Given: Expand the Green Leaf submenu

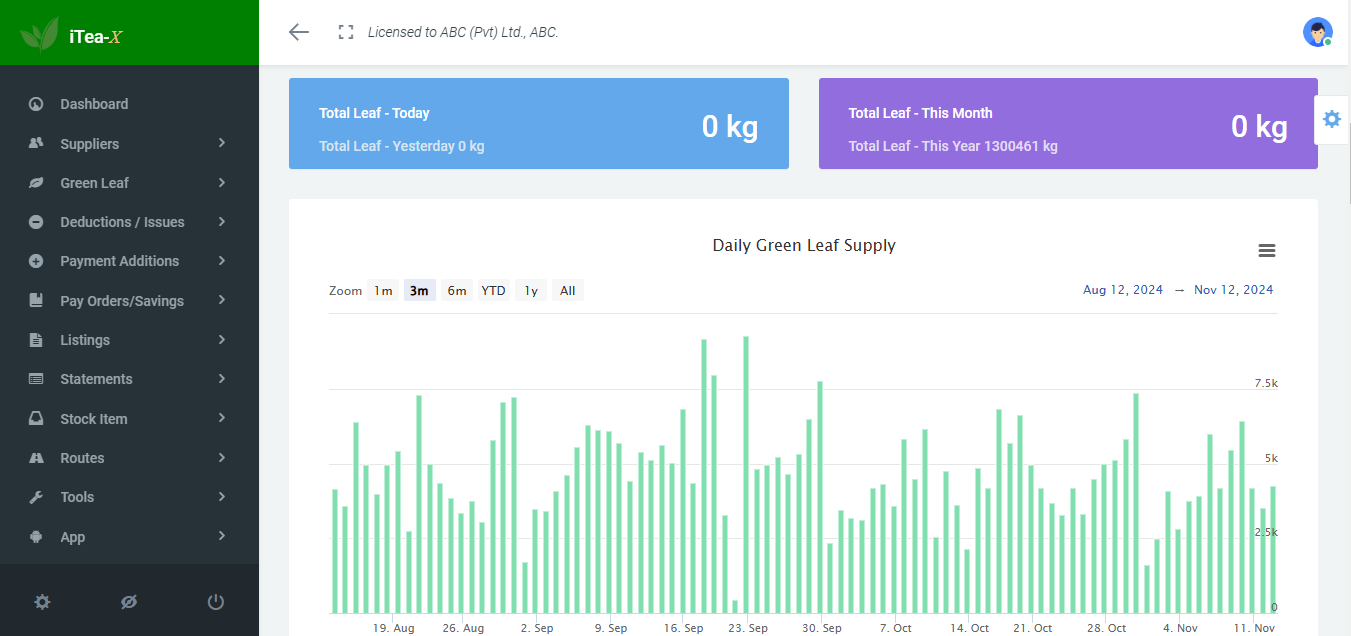Looking at the screenshot, I should tap(129, 183).
